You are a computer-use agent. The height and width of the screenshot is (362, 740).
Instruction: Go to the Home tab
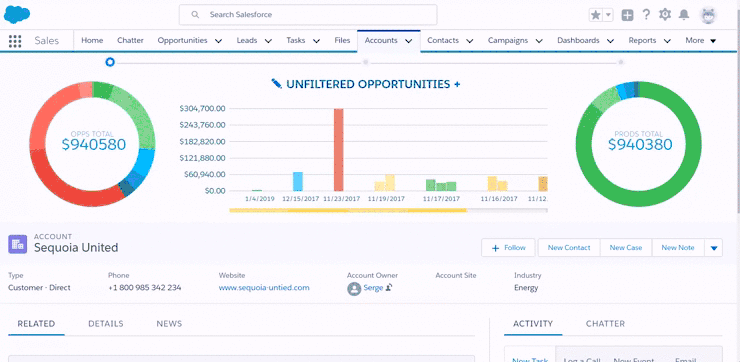(92, 41)
